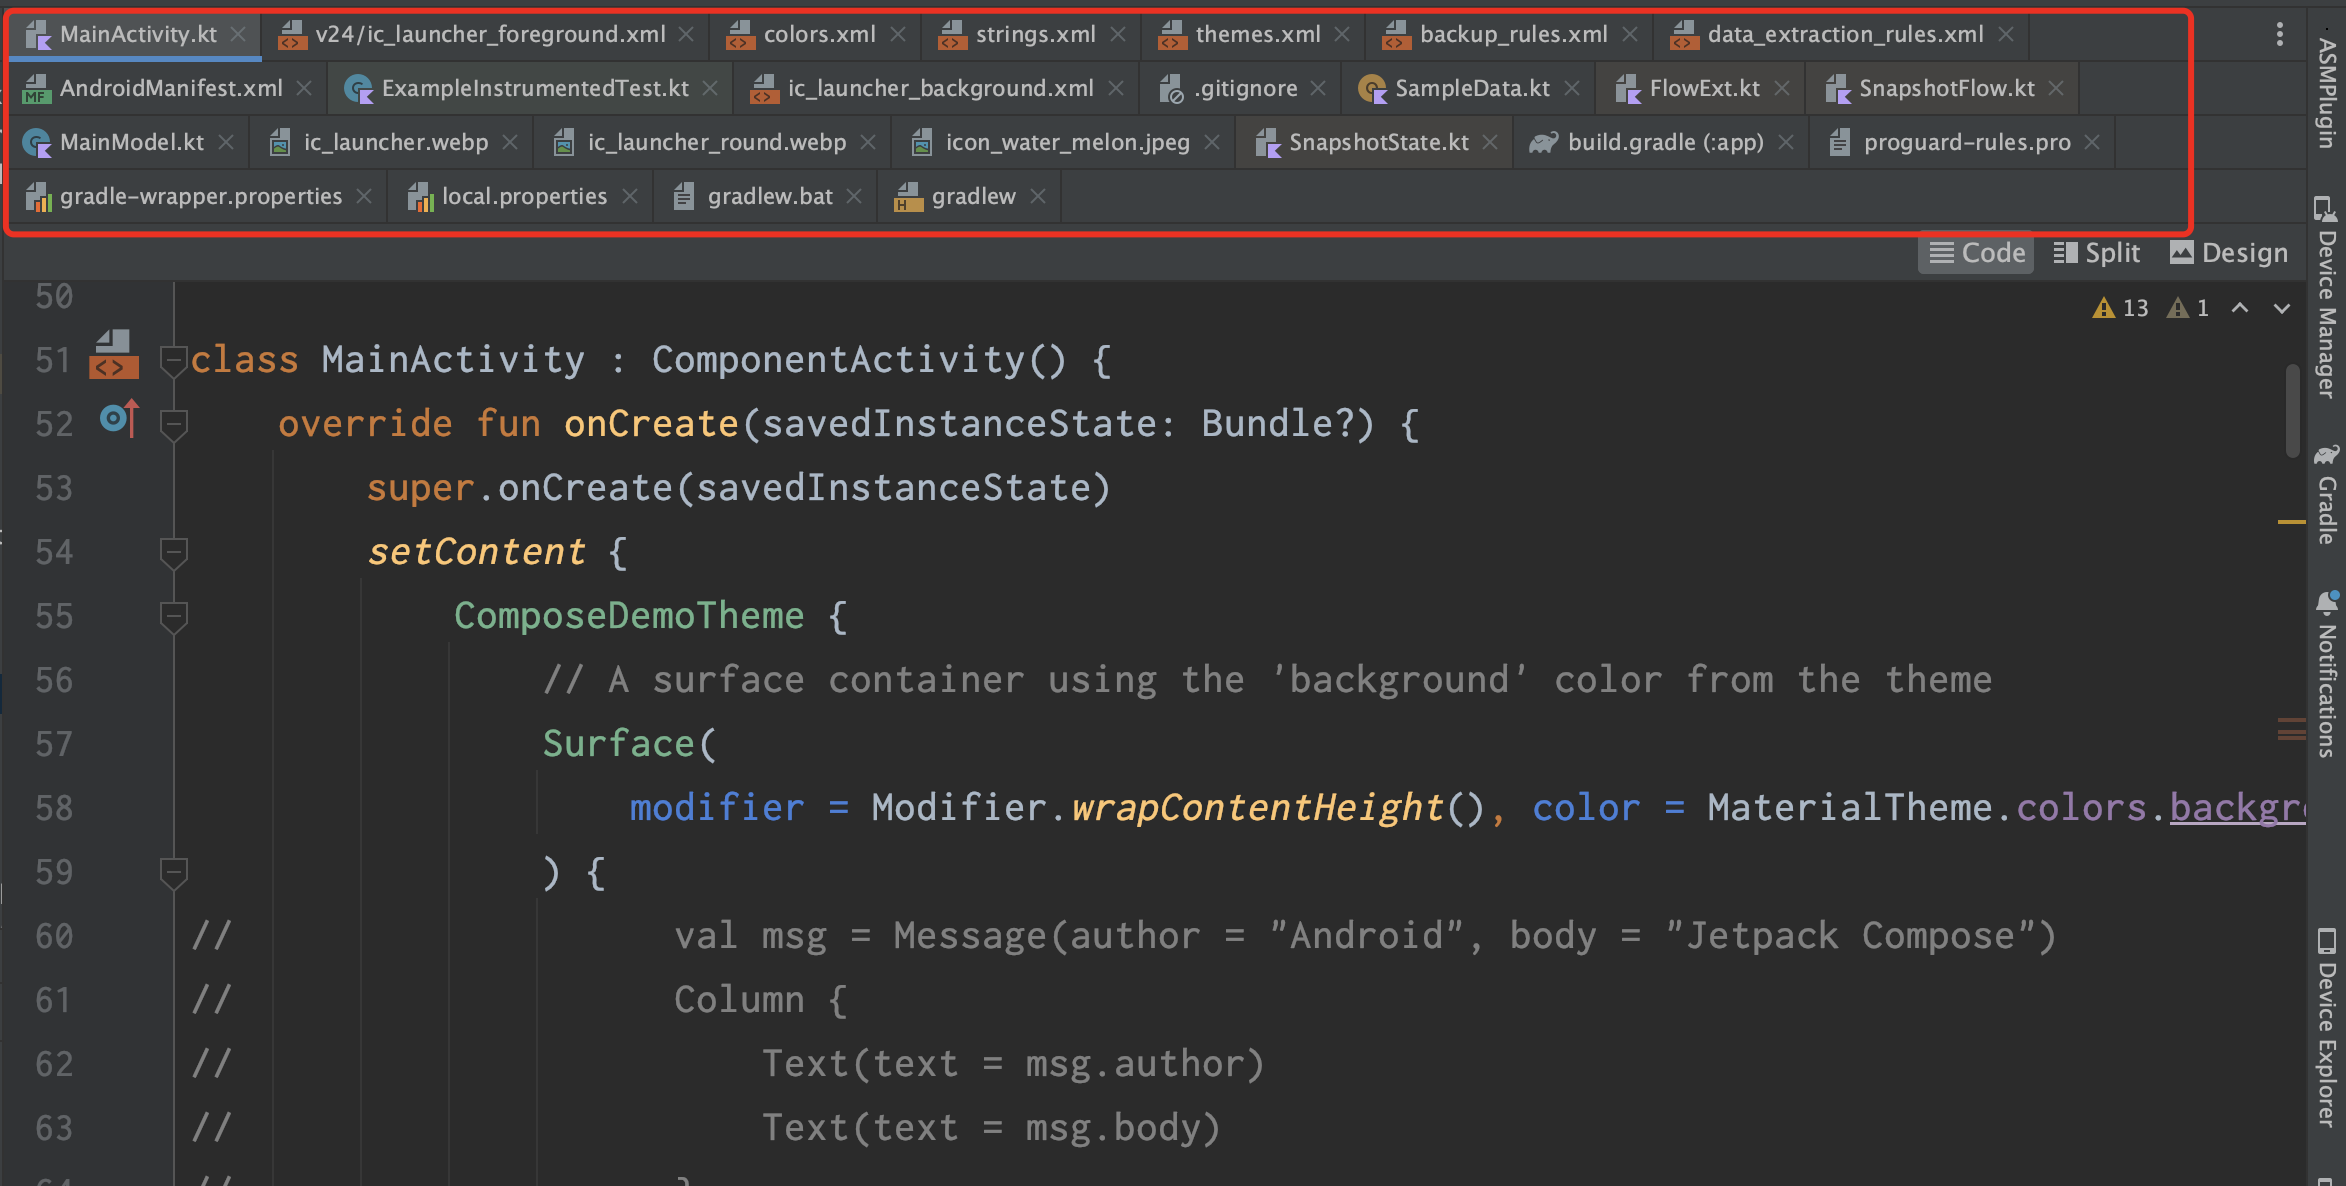
Task: Close the themes.xml tab
Action: [1342, 34]
